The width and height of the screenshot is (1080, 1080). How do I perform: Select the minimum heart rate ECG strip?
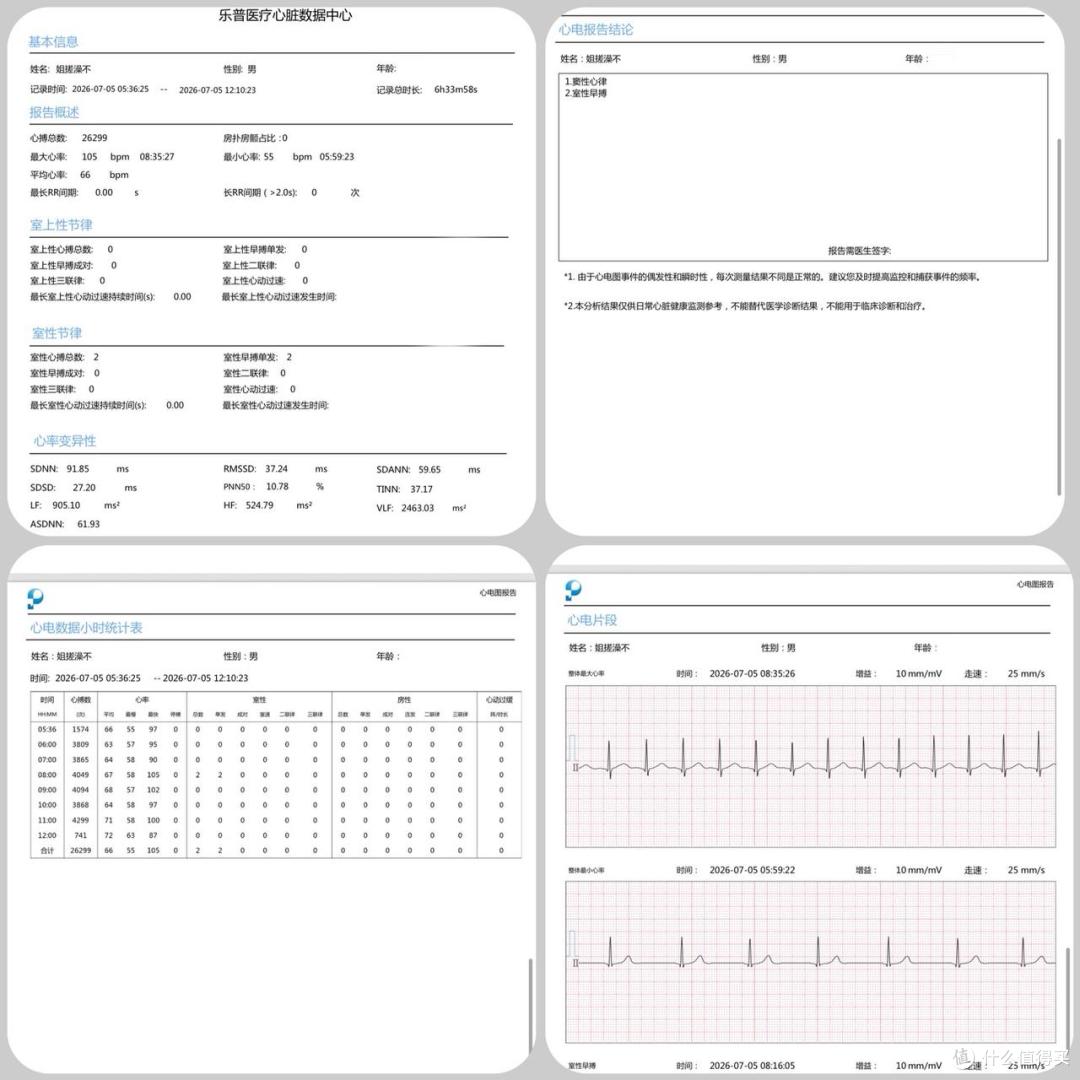810,962
